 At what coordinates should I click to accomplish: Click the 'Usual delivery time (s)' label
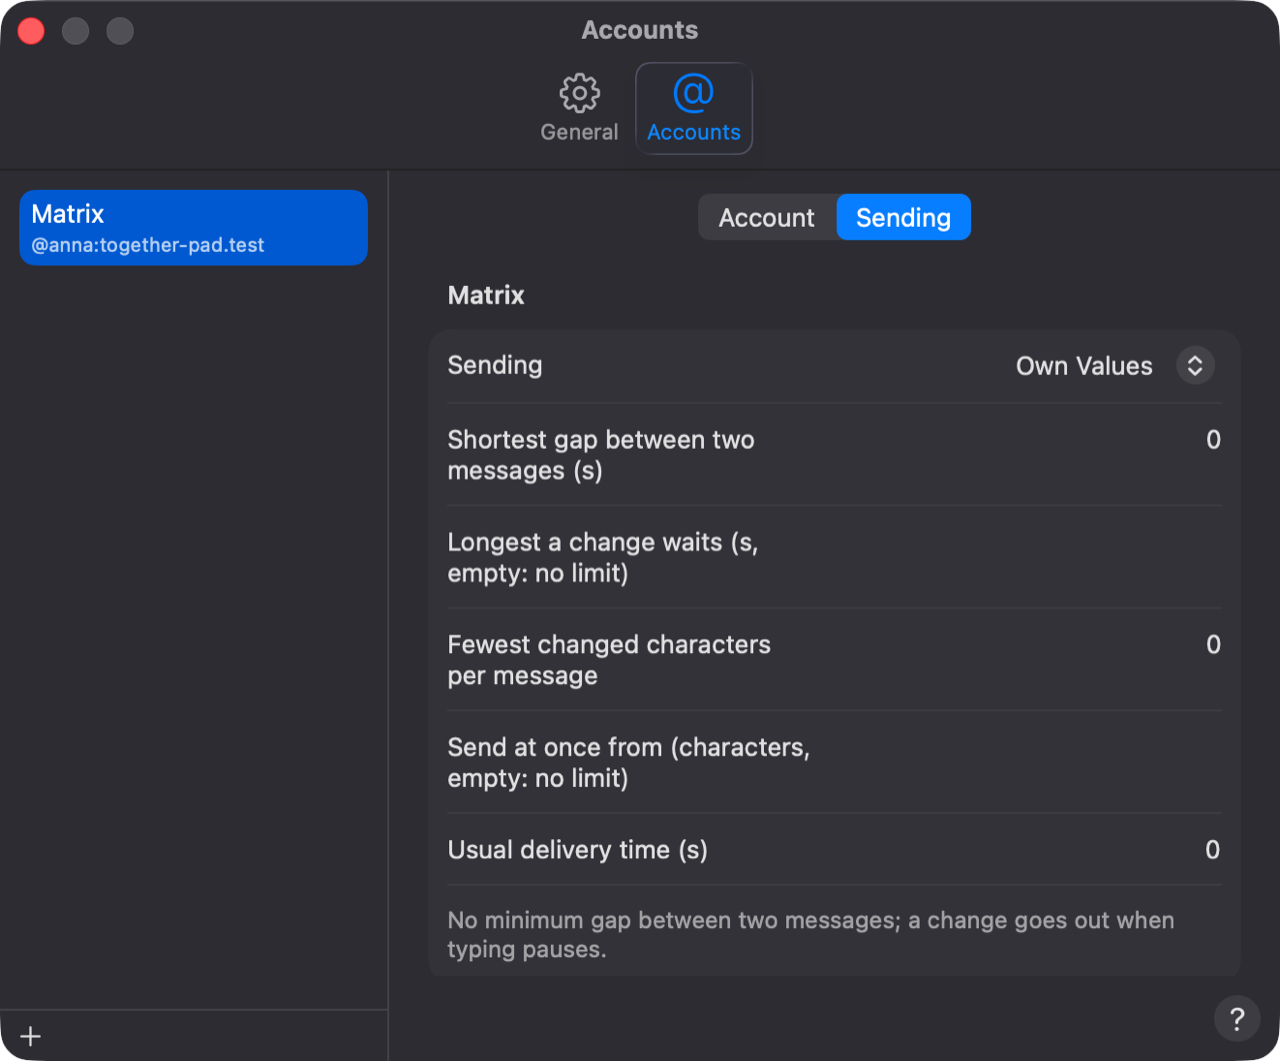[578, 850]
